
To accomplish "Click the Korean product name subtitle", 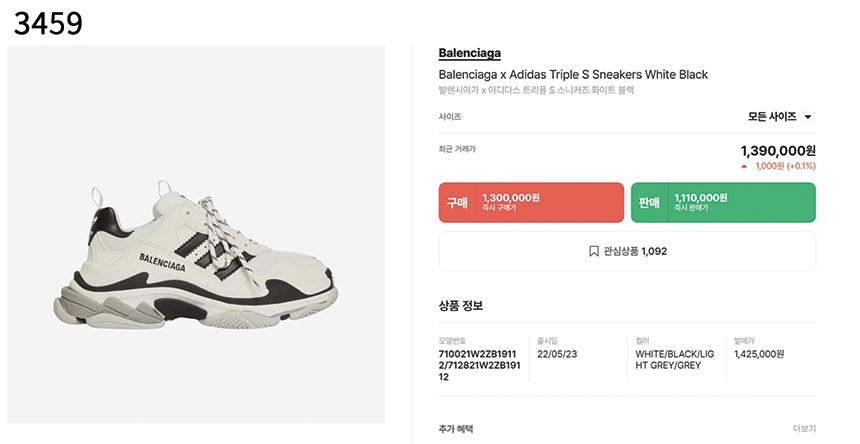I will click(536, 90).
